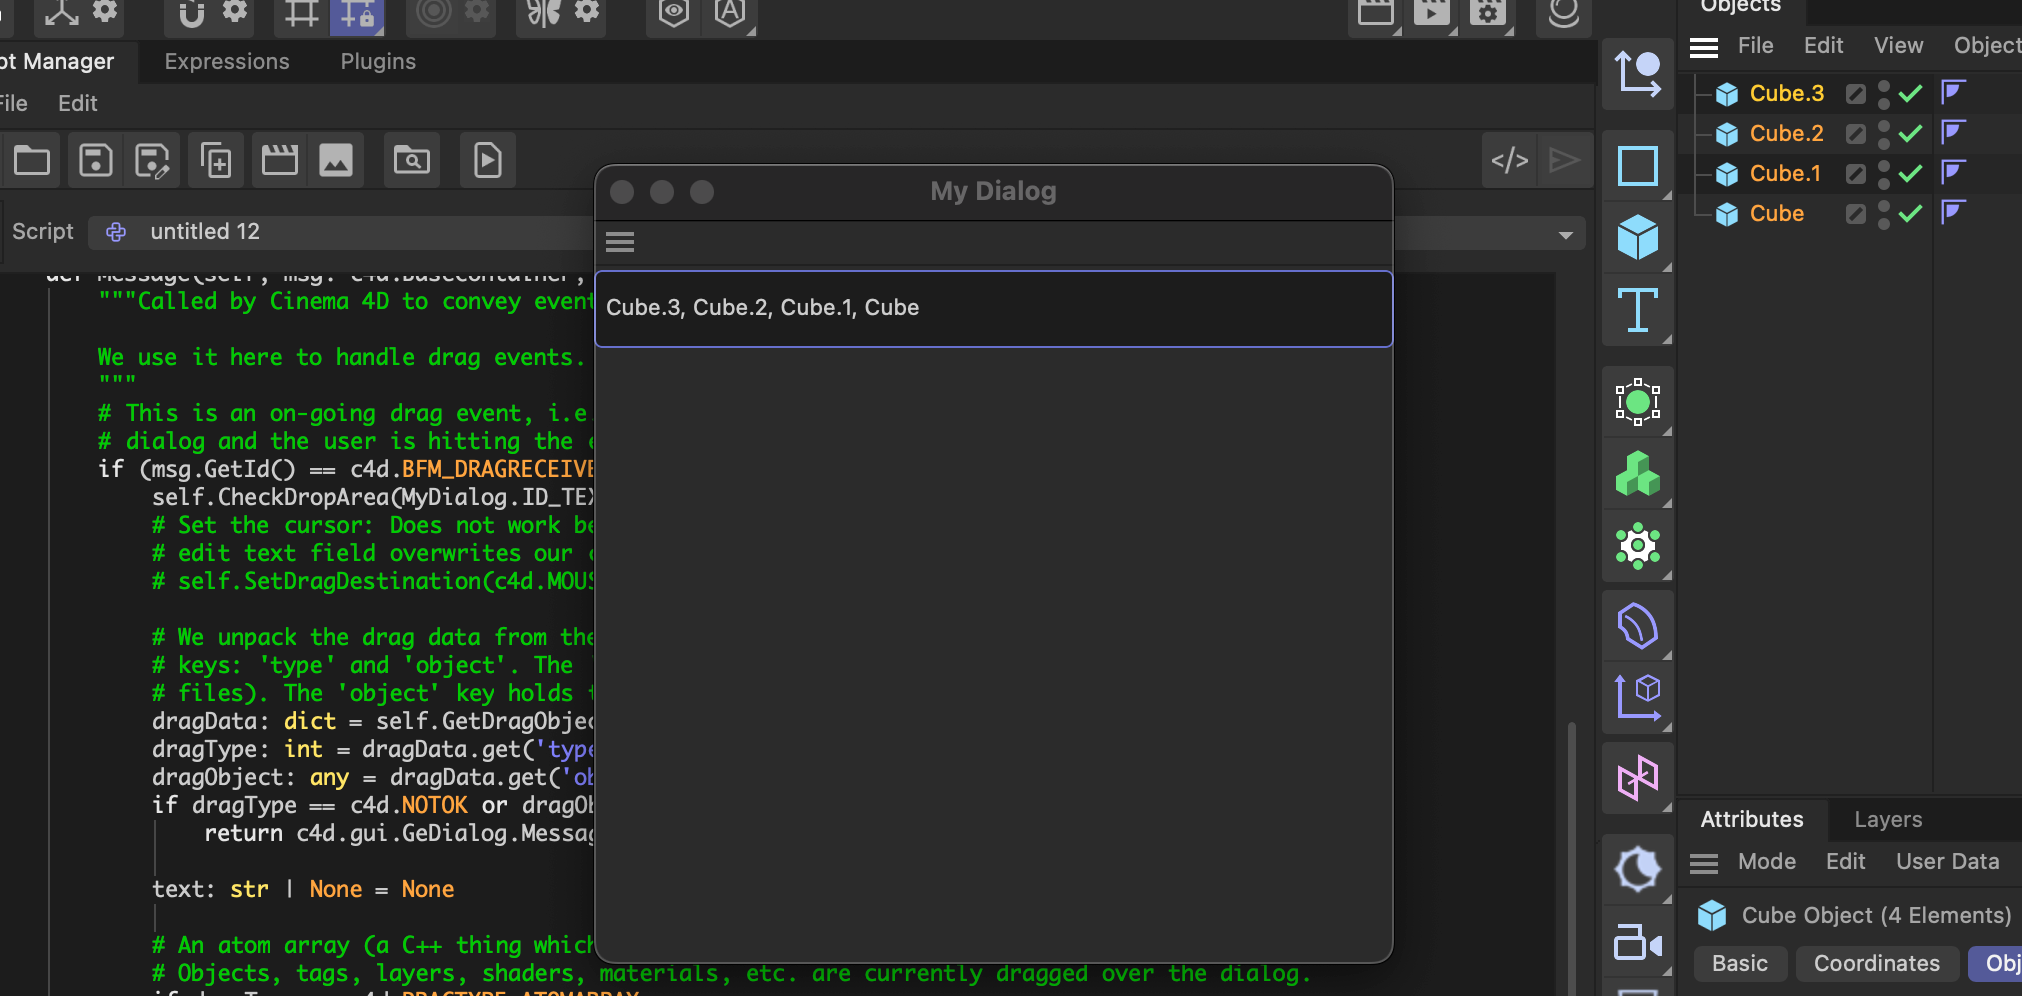Viewport: 2022px width, 996px height.
Task: Toggle Cube.1 layer square
Action: pos(1856,174)
